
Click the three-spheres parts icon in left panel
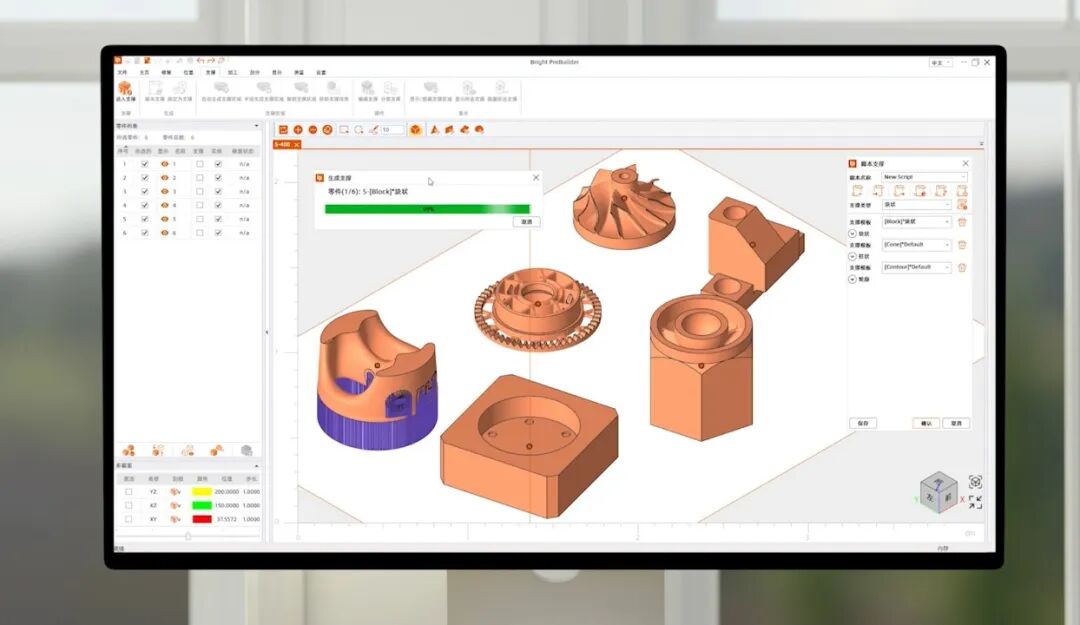click(x=128, y=451)
